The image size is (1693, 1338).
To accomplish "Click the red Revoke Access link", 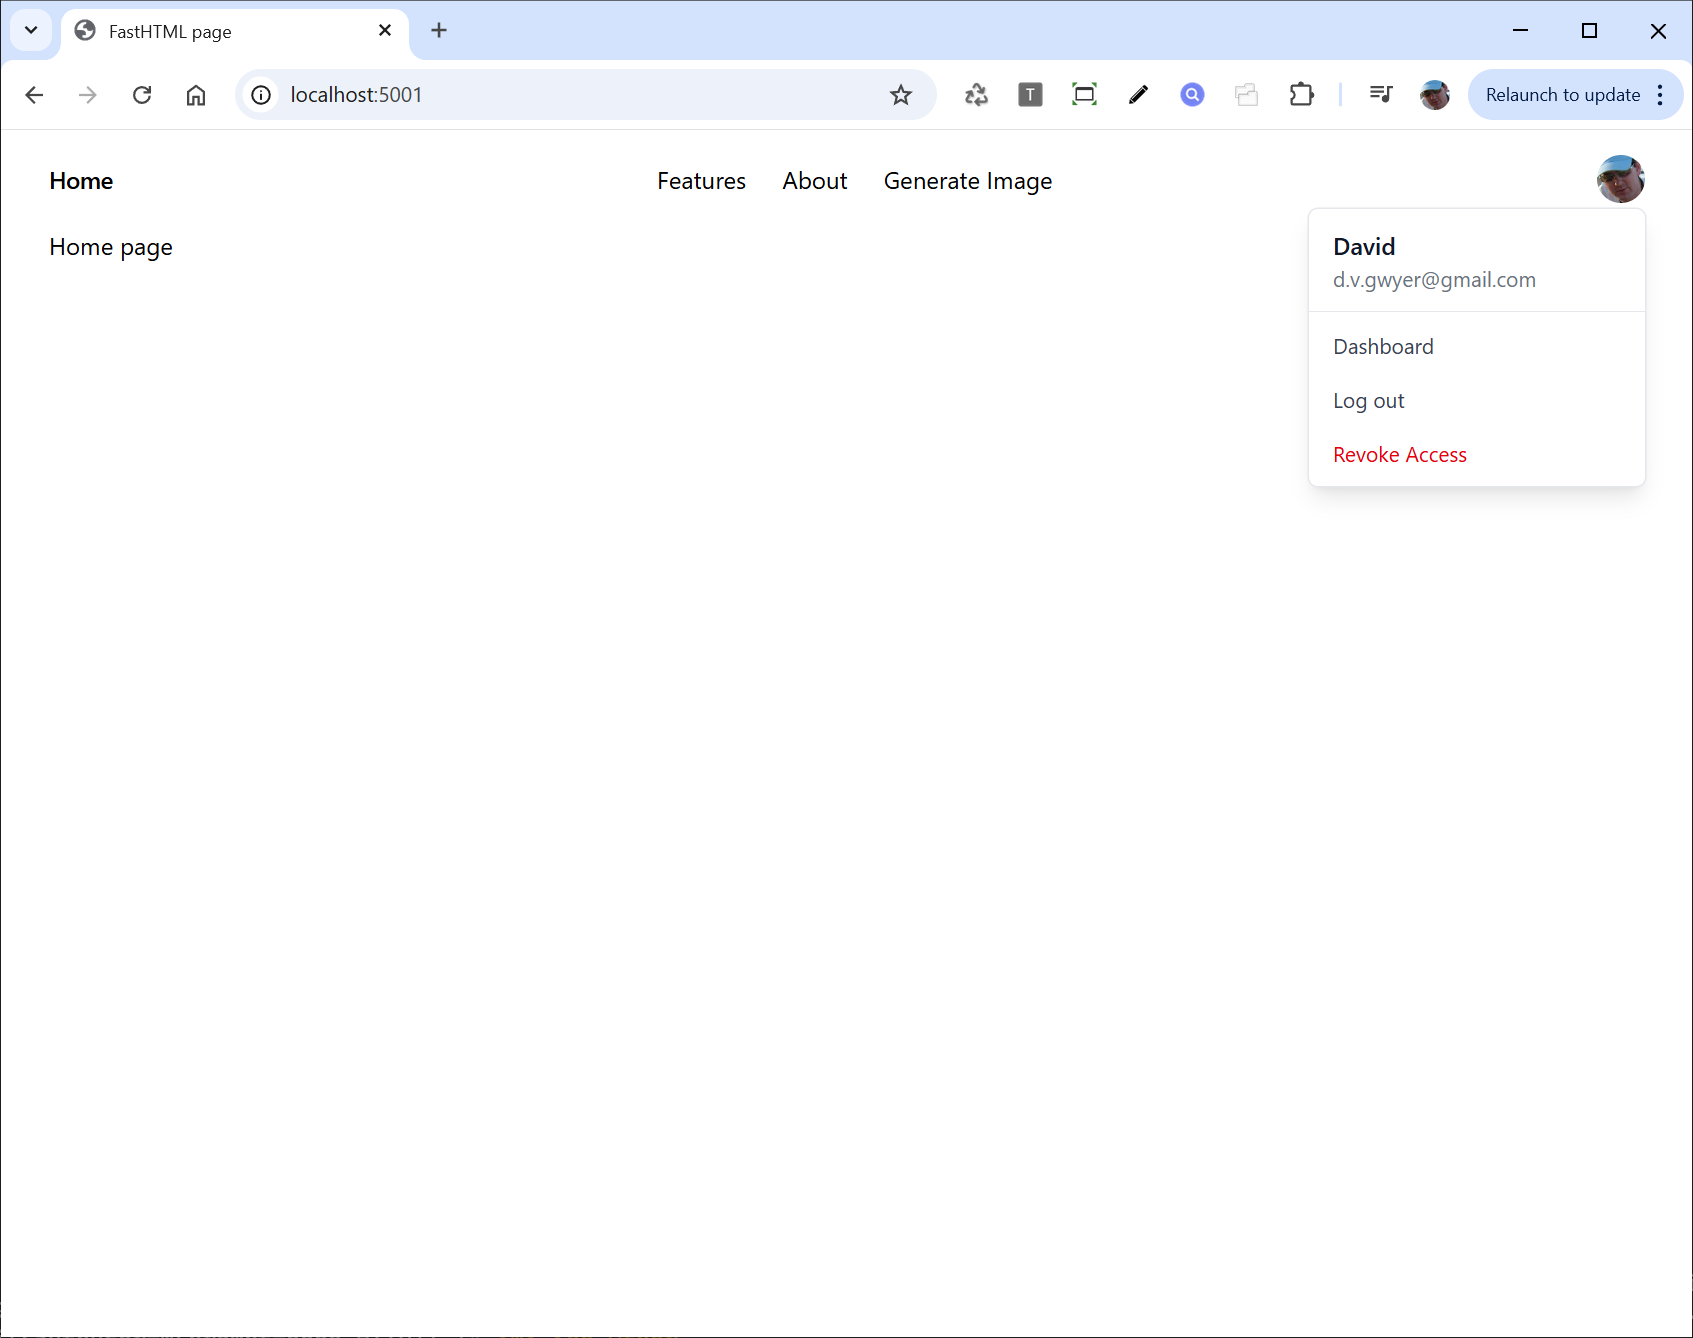I will pos(1399,455).
